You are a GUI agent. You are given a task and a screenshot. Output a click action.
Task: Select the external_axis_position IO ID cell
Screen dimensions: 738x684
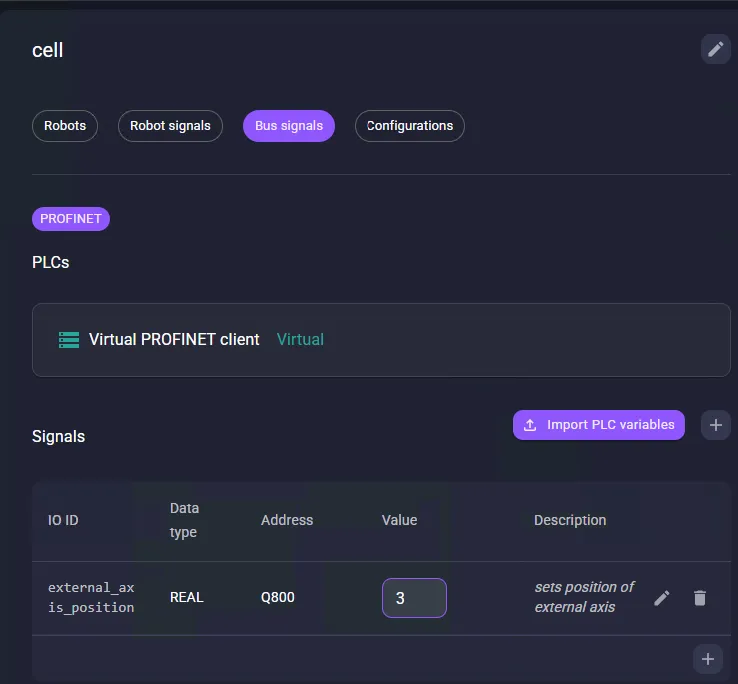point(91,597)
